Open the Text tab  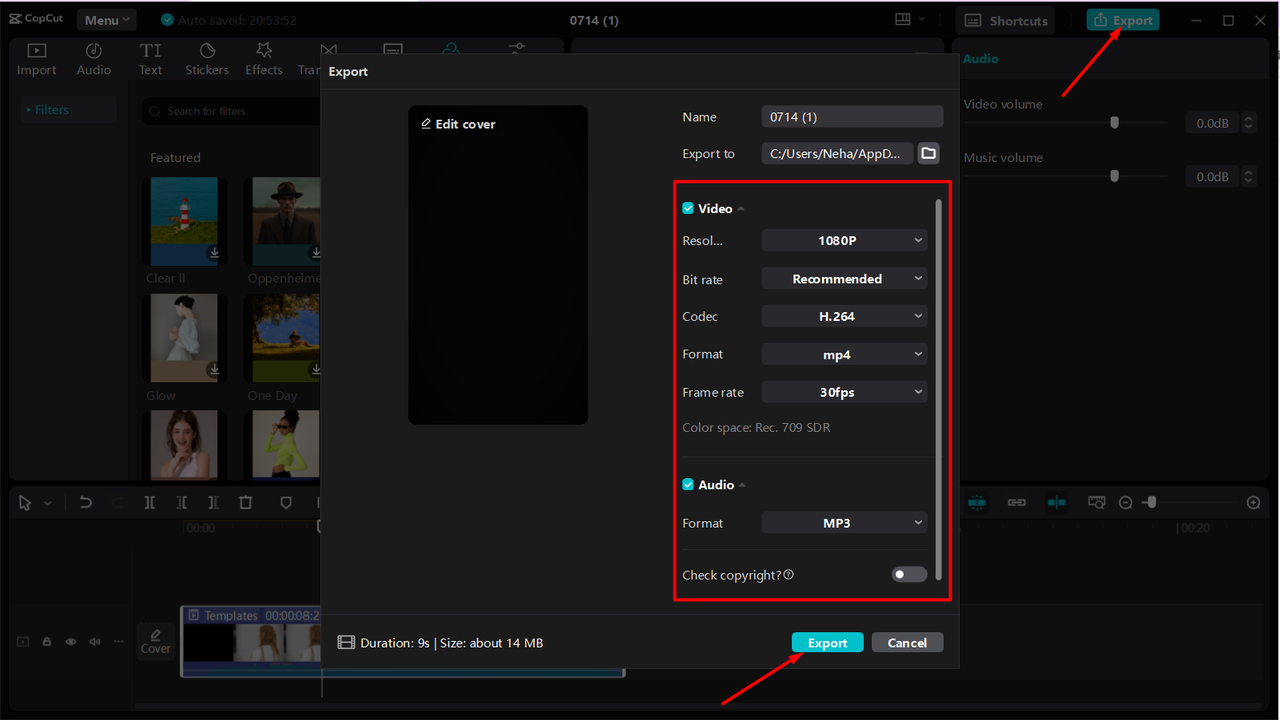click(x=150, y=59)
